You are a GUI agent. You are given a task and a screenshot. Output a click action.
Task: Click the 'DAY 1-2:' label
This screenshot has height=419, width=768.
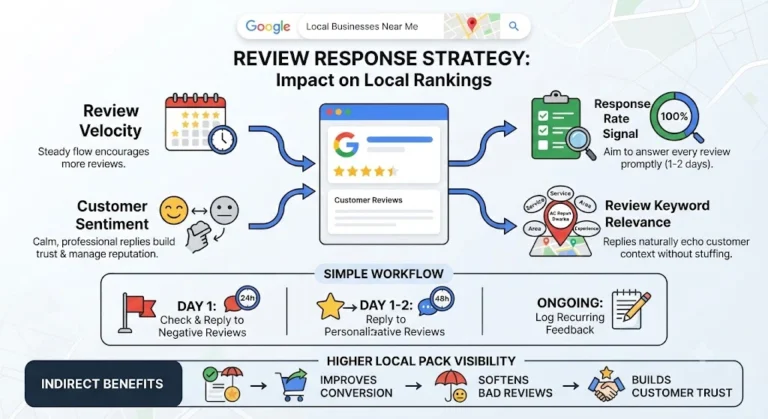[x=386, y=305]
